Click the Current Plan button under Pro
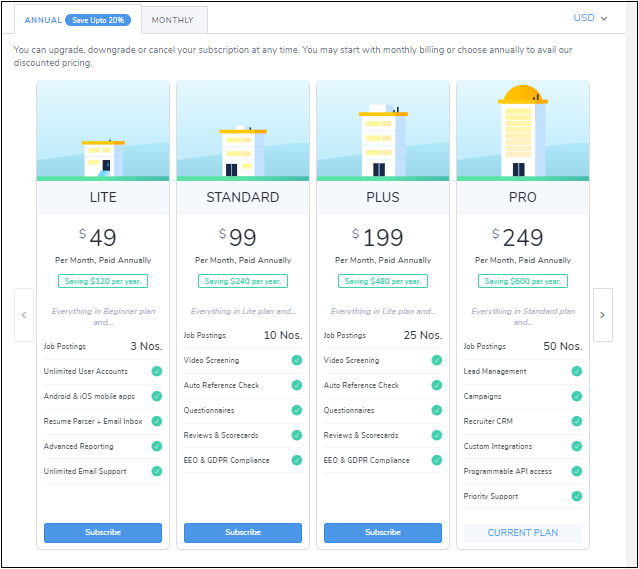The width and height of the screenshot is (639, 569). pos(522,532)
